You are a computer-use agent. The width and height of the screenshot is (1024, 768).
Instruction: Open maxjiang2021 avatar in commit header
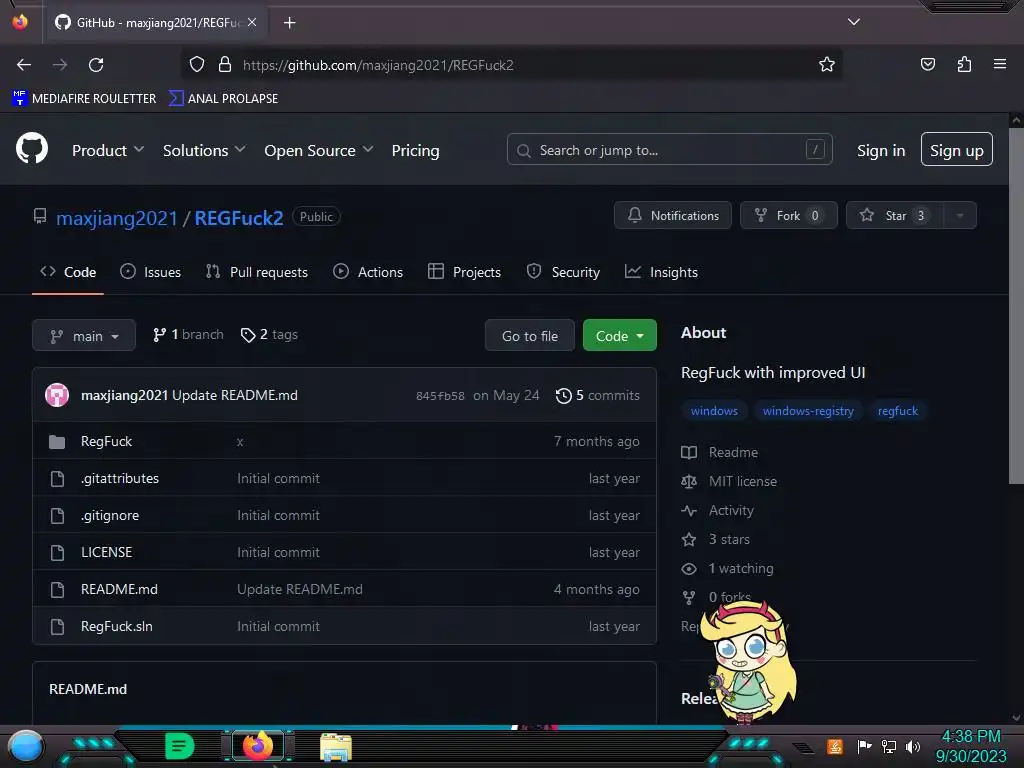[x=57, y=395]
